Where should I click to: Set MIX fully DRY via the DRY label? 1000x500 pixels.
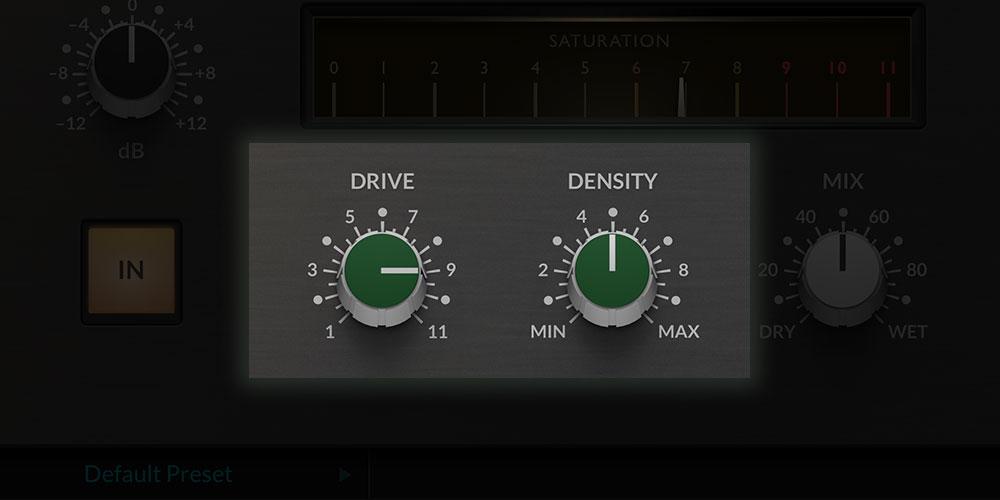(x=777, y=332)
